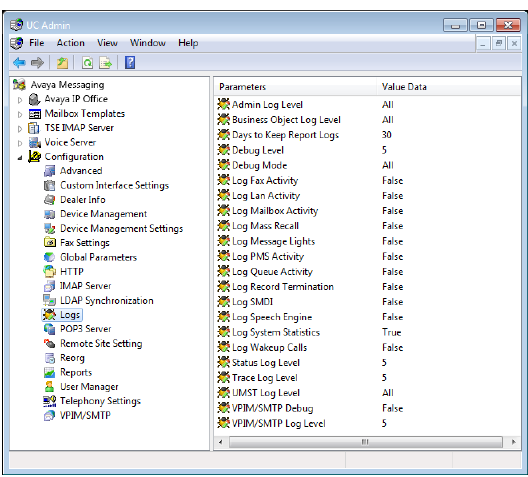Click the bug icon beside Debug Level
528x477 pixels.
tap(224, 150)
